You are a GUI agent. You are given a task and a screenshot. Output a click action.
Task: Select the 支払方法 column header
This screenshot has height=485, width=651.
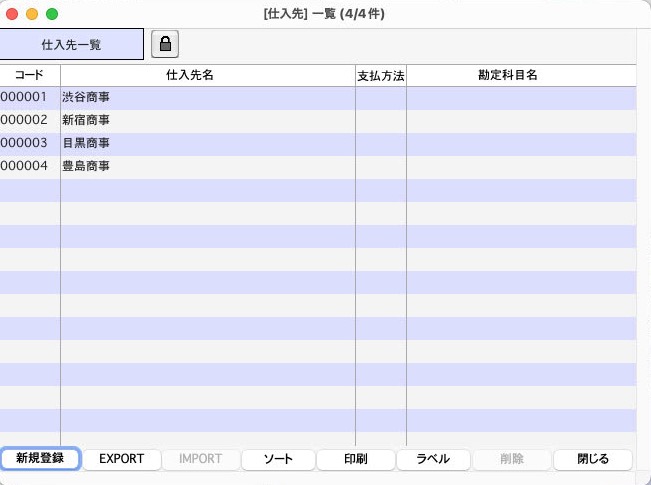click(381, 75)
